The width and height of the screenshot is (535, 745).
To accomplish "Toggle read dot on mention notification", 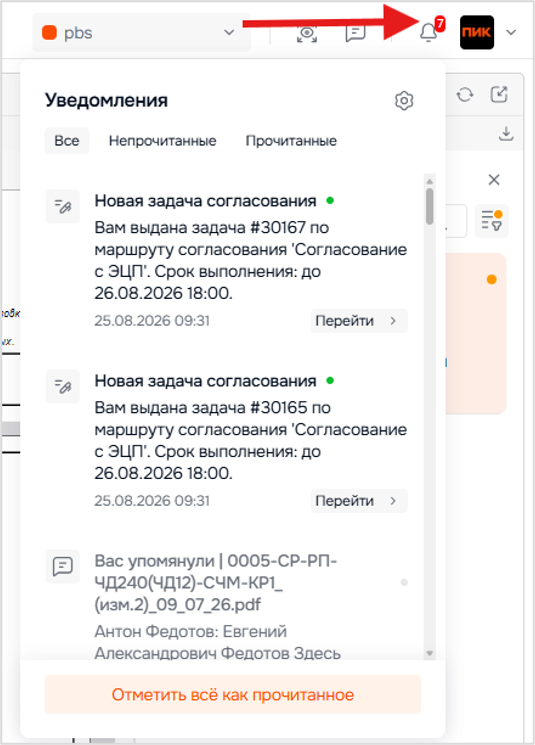I will coord(404,583).
